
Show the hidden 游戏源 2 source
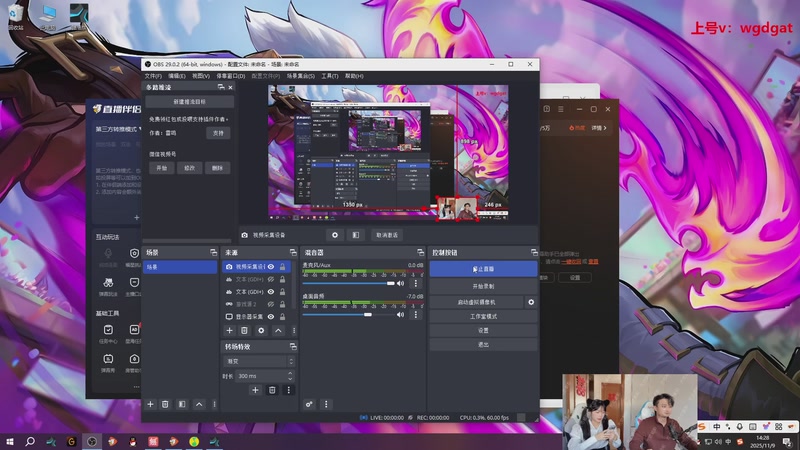(x=271, y=304)
